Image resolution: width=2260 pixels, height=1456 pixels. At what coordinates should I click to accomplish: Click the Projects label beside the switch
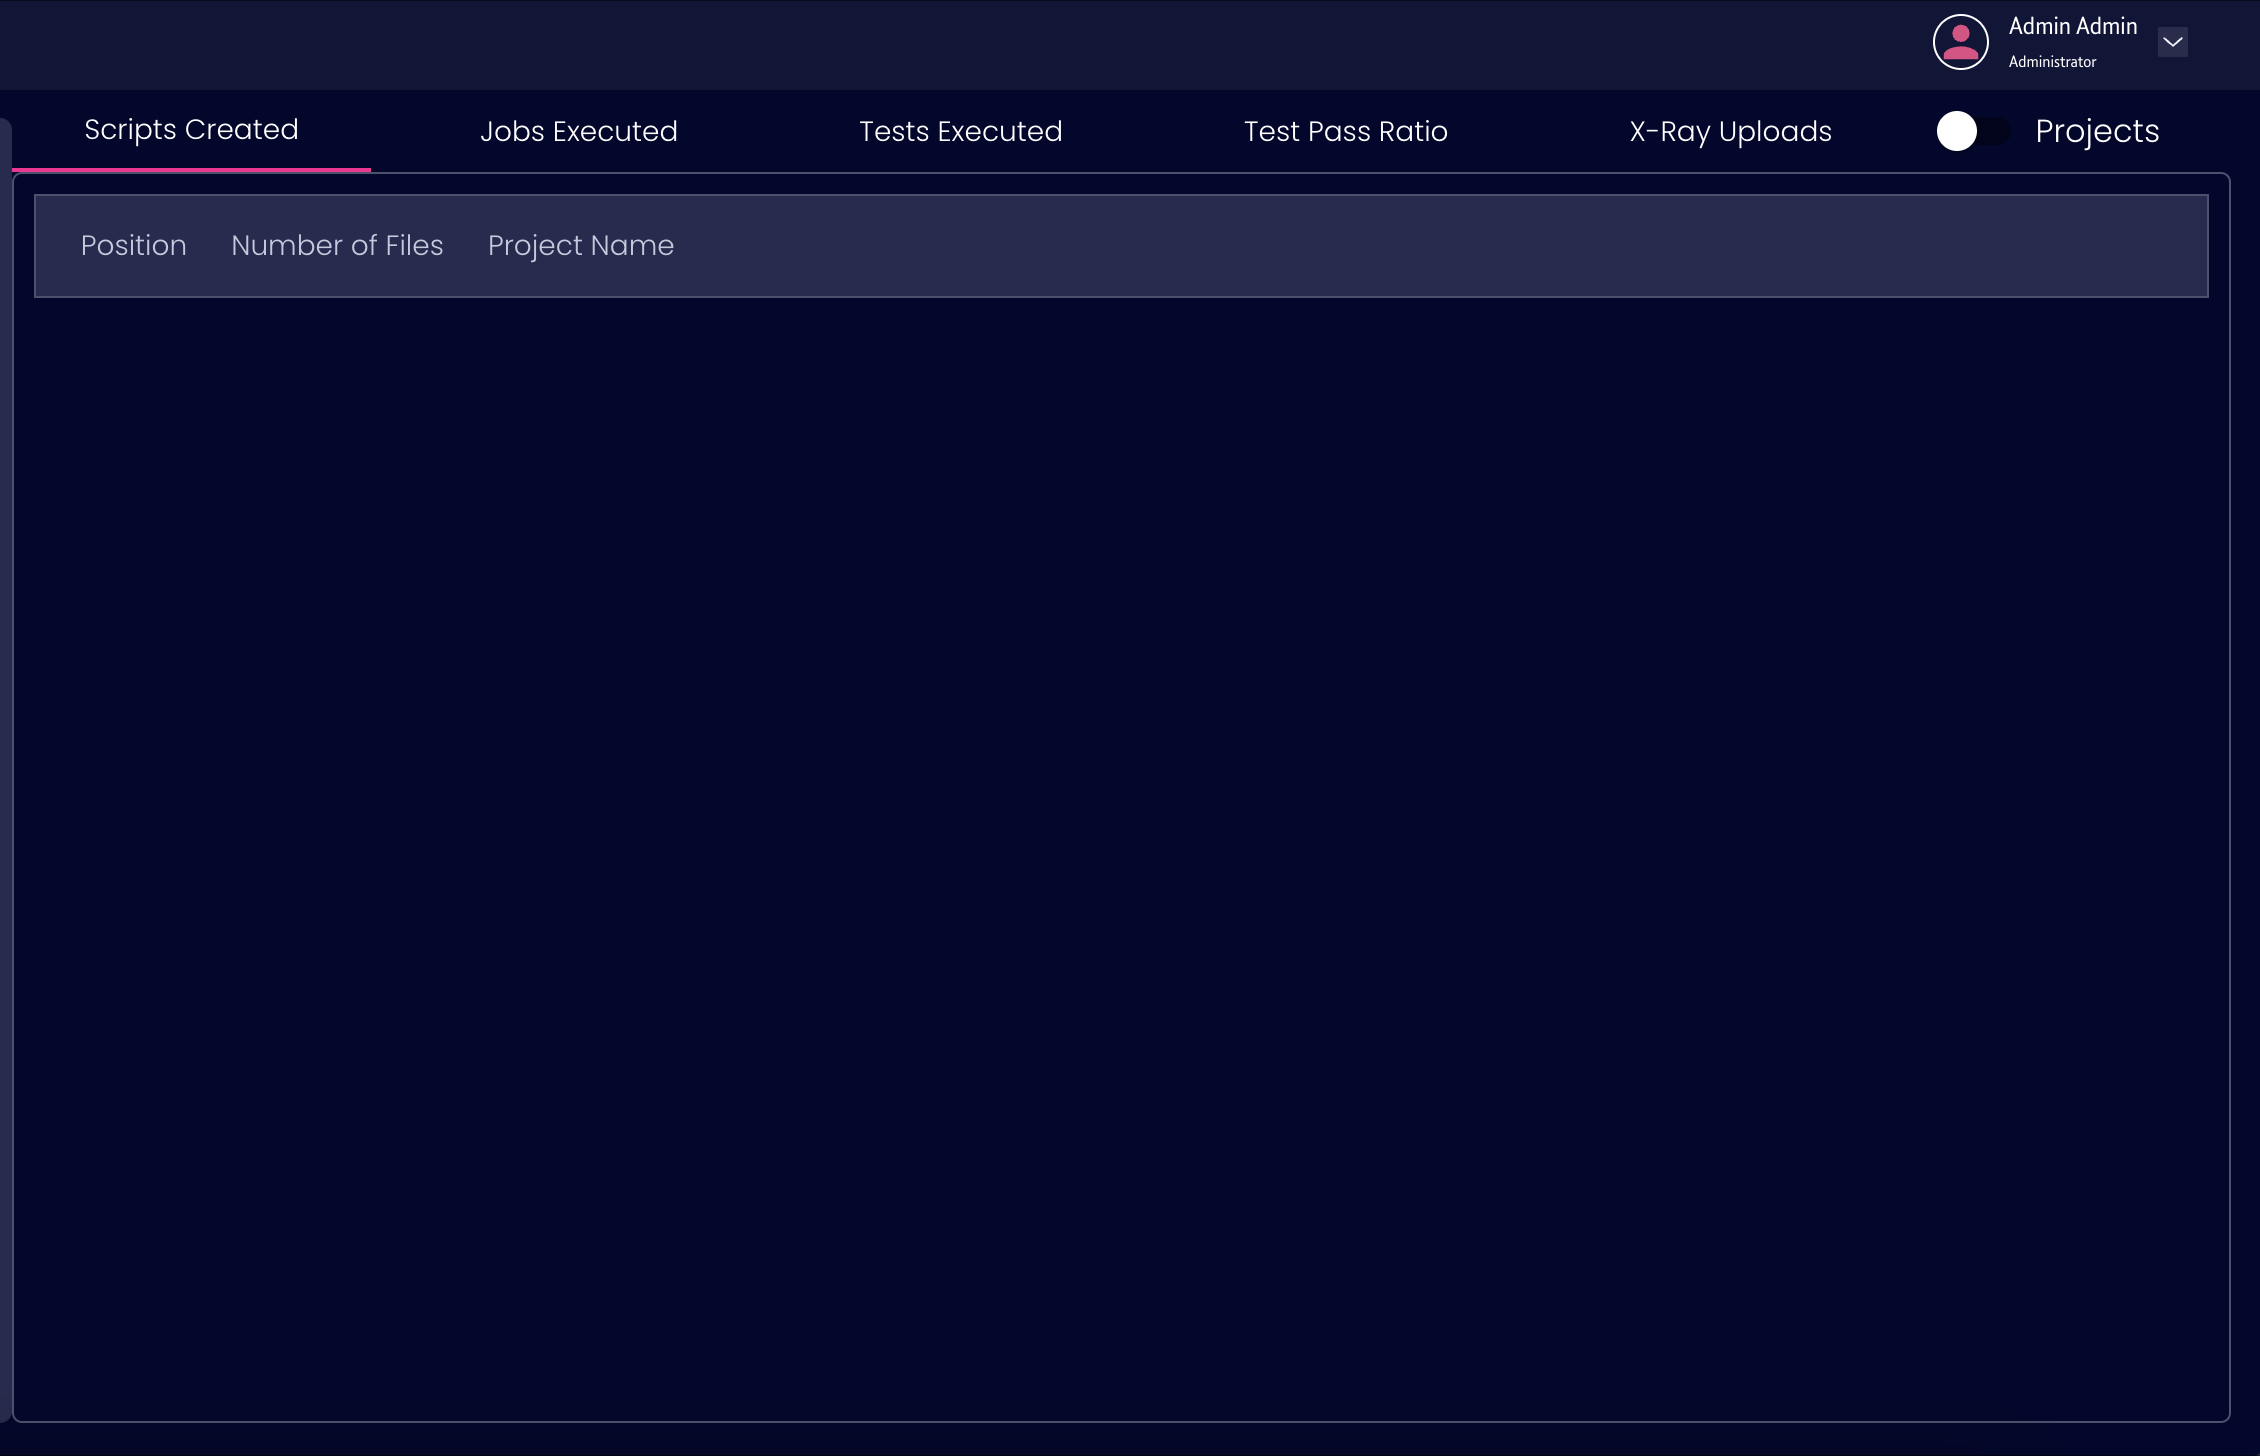(x=2097, y=131)
